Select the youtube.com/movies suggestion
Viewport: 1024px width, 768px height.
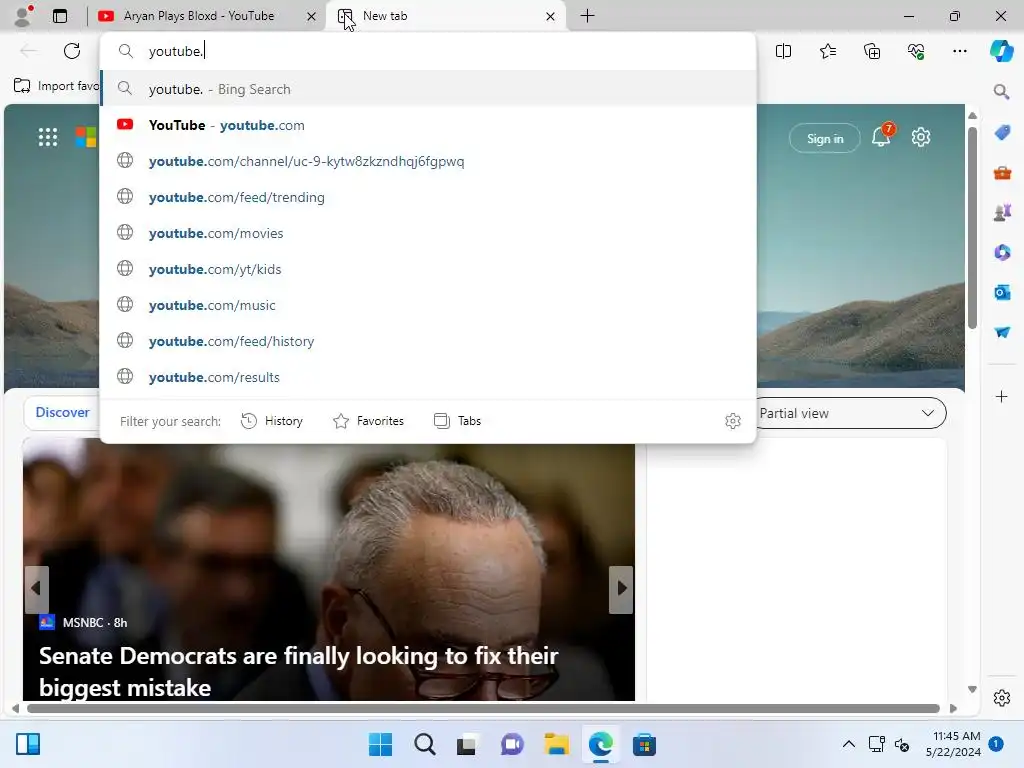coord(428,232)
